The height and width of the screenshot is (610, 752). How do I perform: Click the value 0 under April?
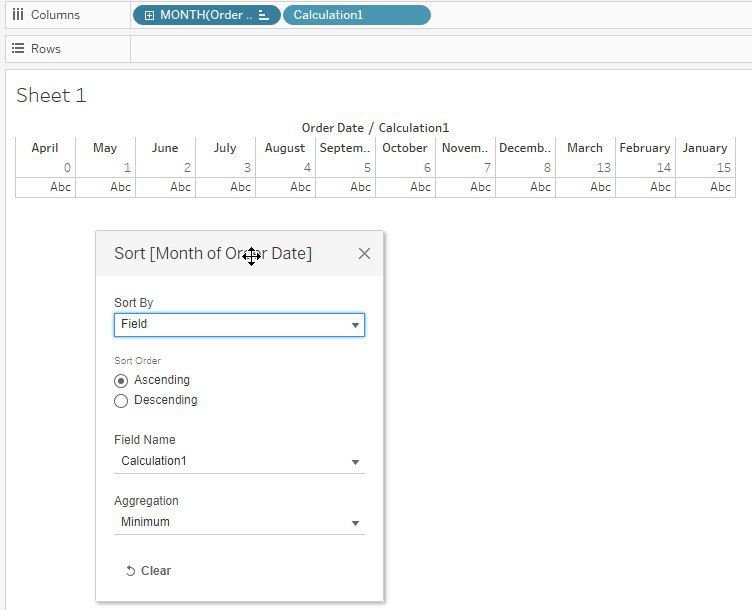[67, 168]
